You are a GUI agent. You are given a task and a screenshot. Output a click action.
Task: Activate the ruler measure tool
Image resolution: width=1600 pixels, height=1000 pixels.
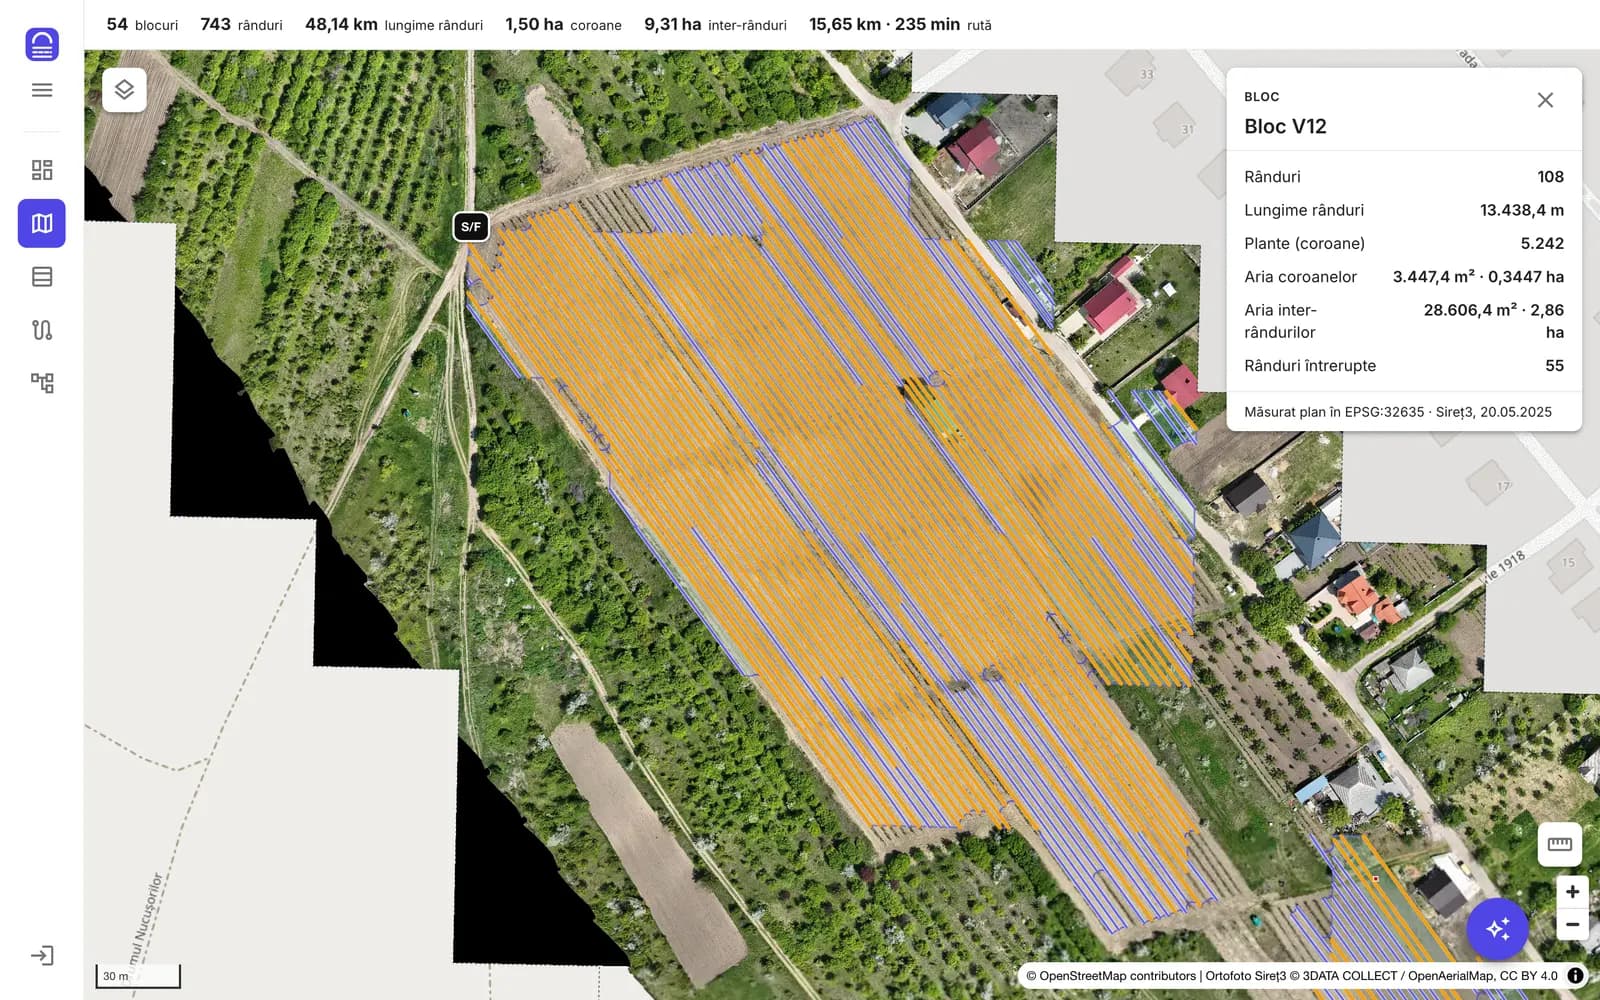coord(1560,845)
